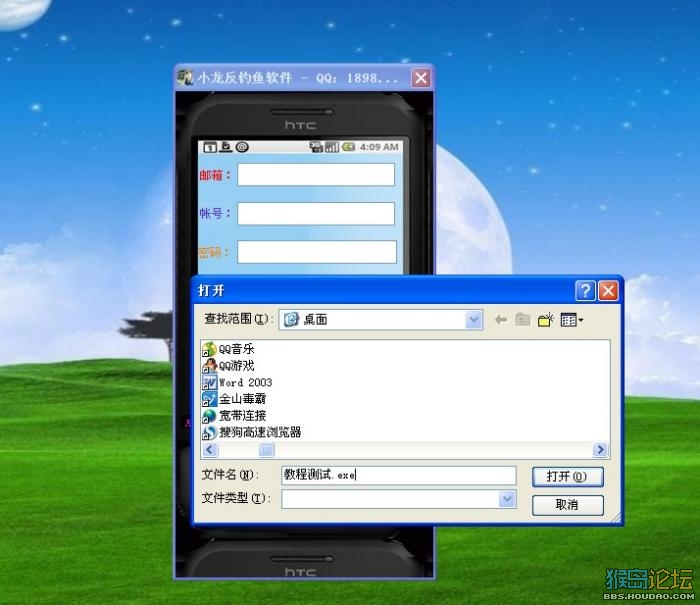Screen dimensions: 700x605
Task: Click the round target icon on phone status bar
Action: click(x=242, y=147)
